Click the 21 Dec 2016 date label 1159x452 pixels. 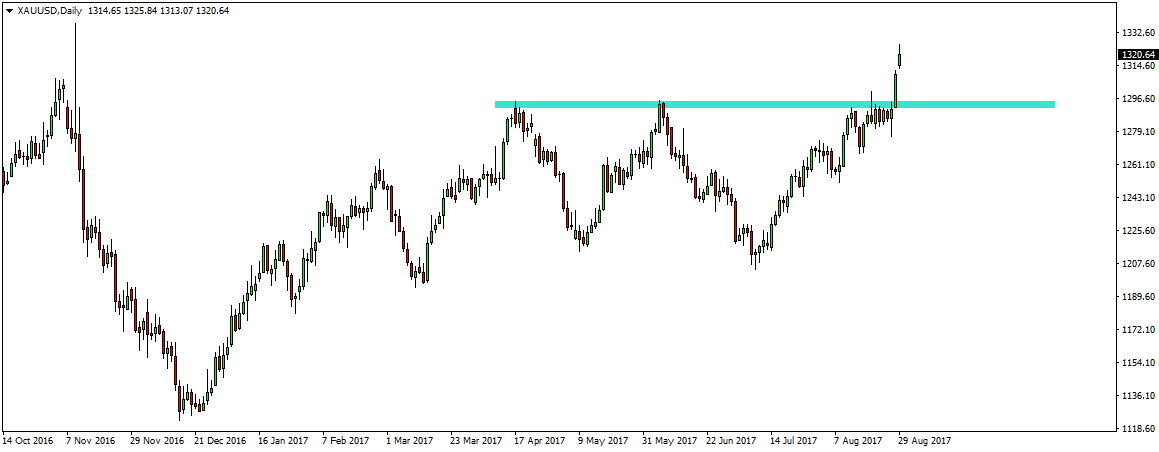(x=221, y=441)
